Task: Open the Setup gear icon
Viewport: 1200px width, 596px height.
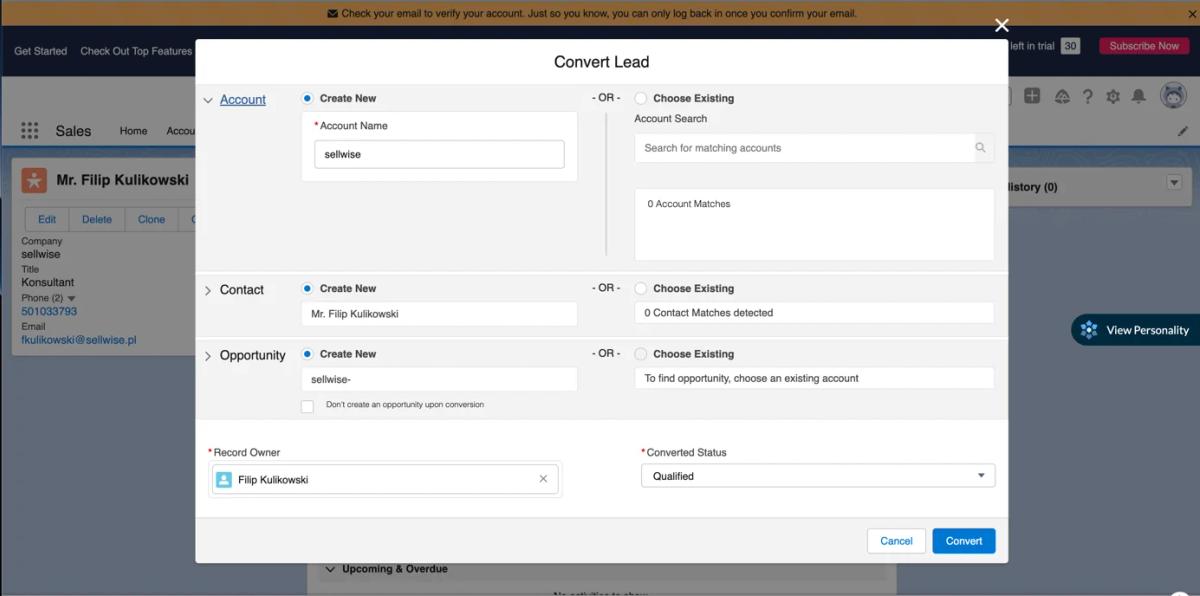Action: (x=1113, y=96)
